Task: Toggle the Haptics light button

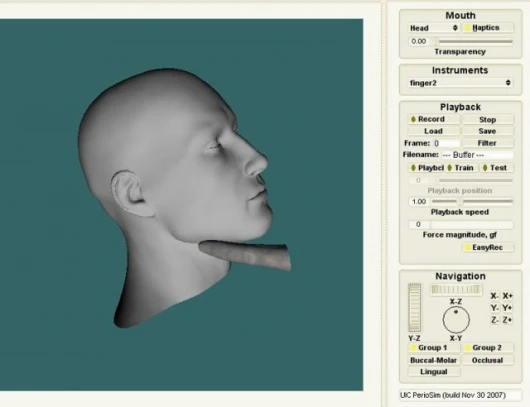Action: 488,28
